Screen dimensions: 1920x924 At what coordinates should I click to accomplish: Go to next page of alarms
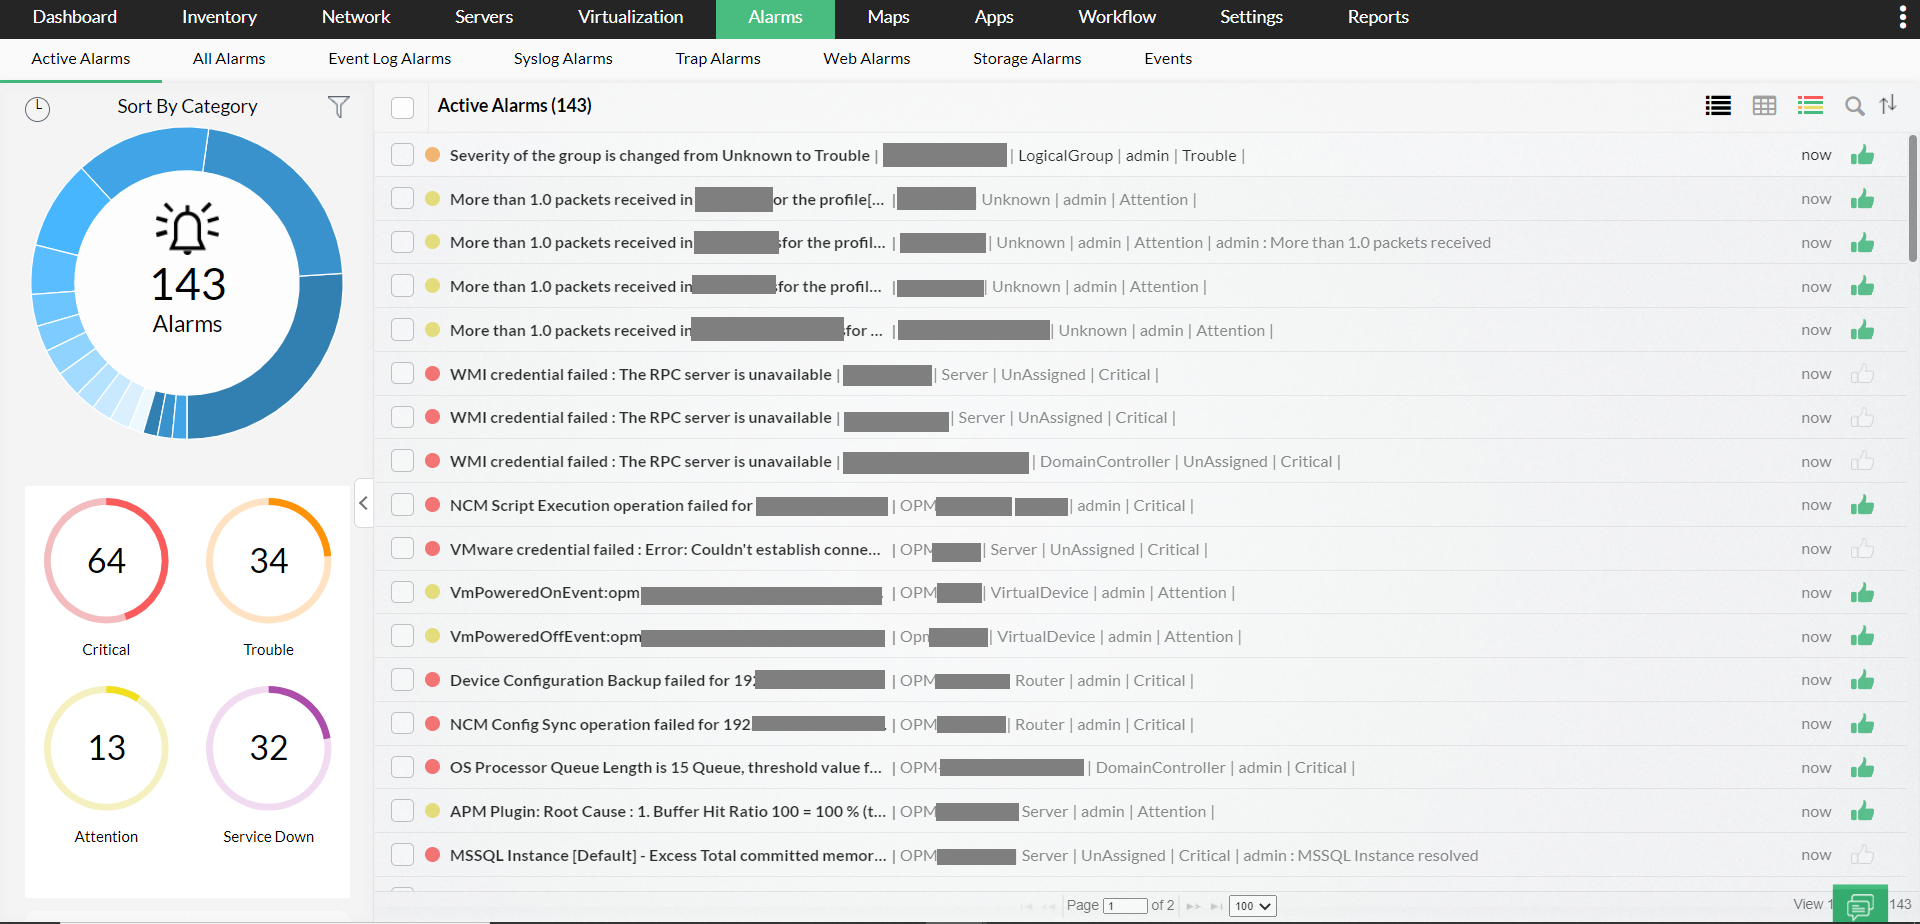(1193, 905)
